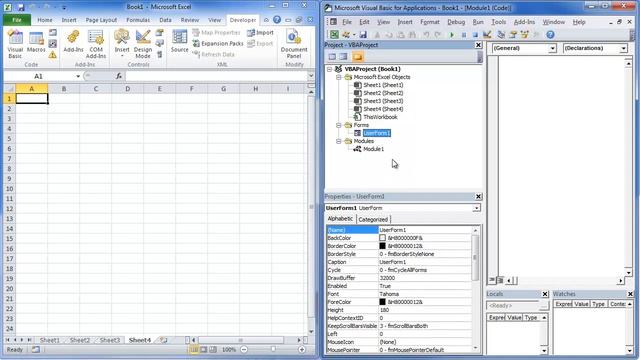This screenshot has width=640, height=360.
Task: Click the Insert UserForm icon in VBA toolbar
Action: tap(346, 35)
